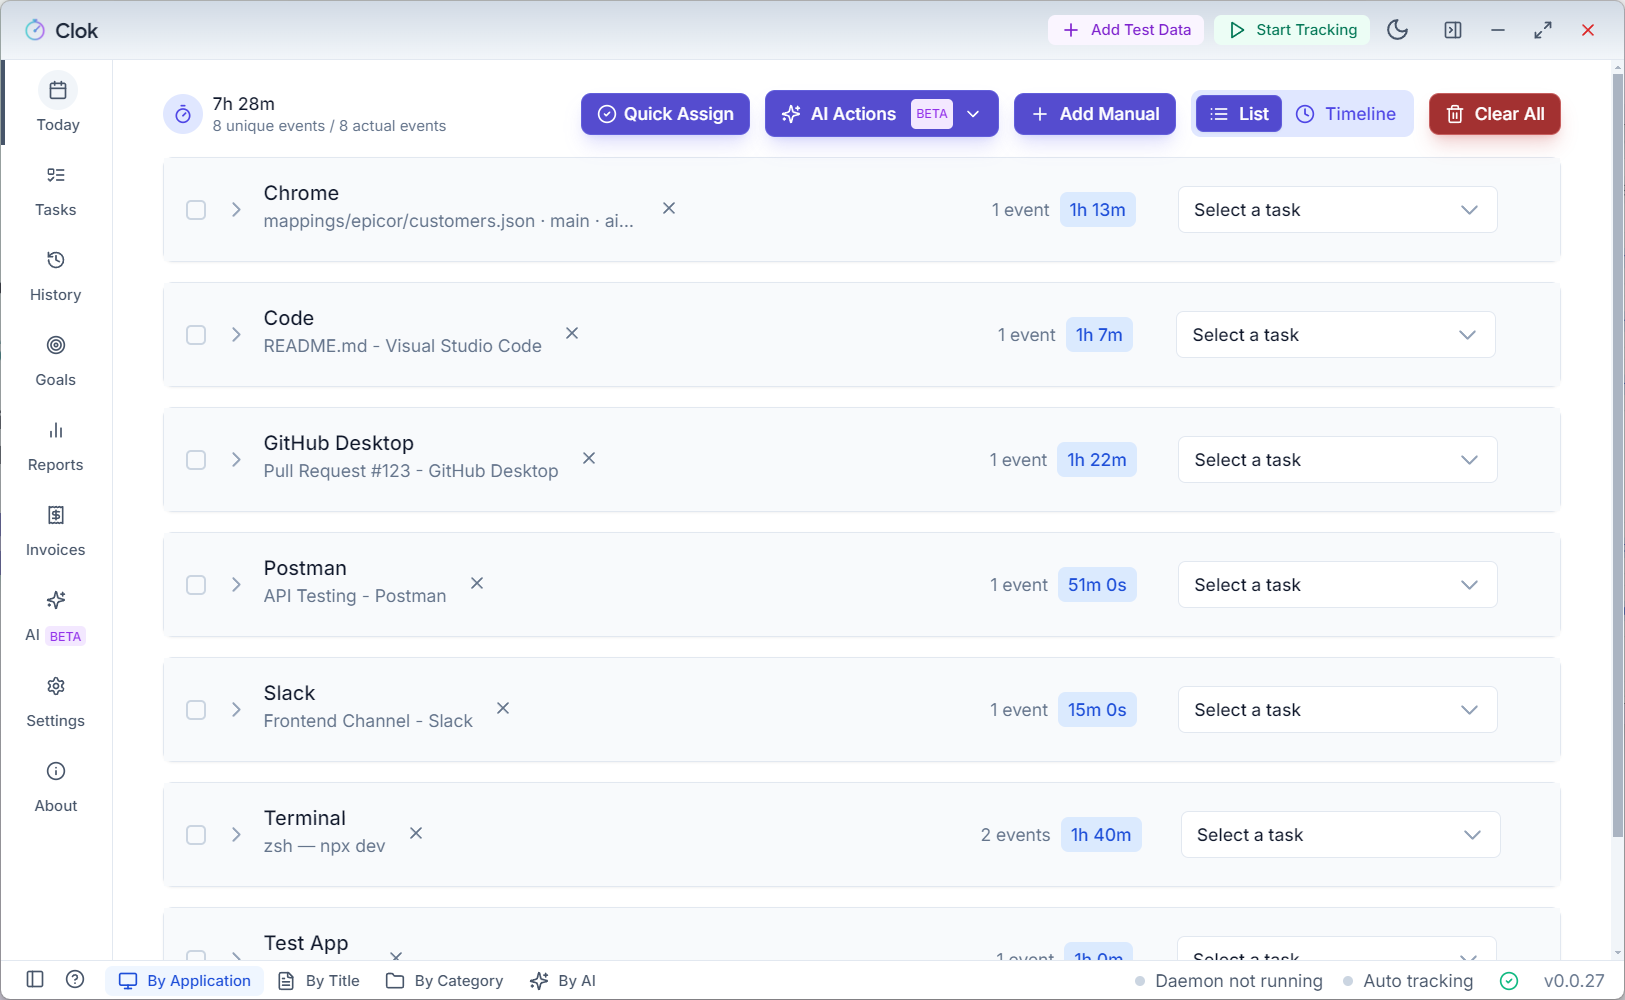Open help question mark icon
Viewport: 1625px width, 1000px height.
pyautogui.click(x=75, y=979)
